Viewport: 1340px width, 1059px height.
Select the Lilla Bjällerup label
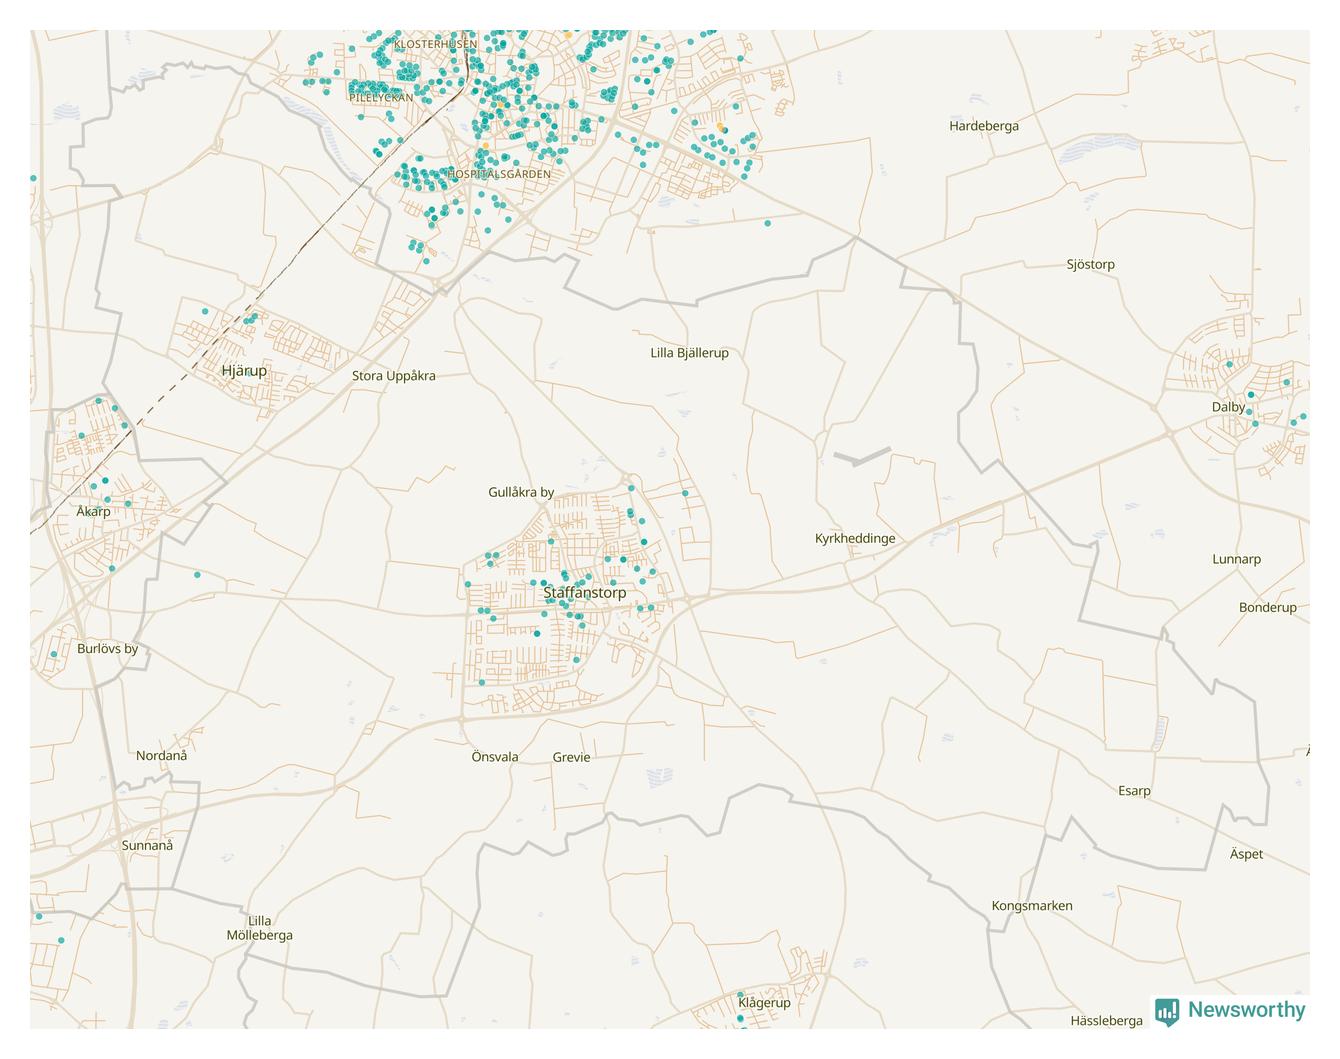point(689,353)
